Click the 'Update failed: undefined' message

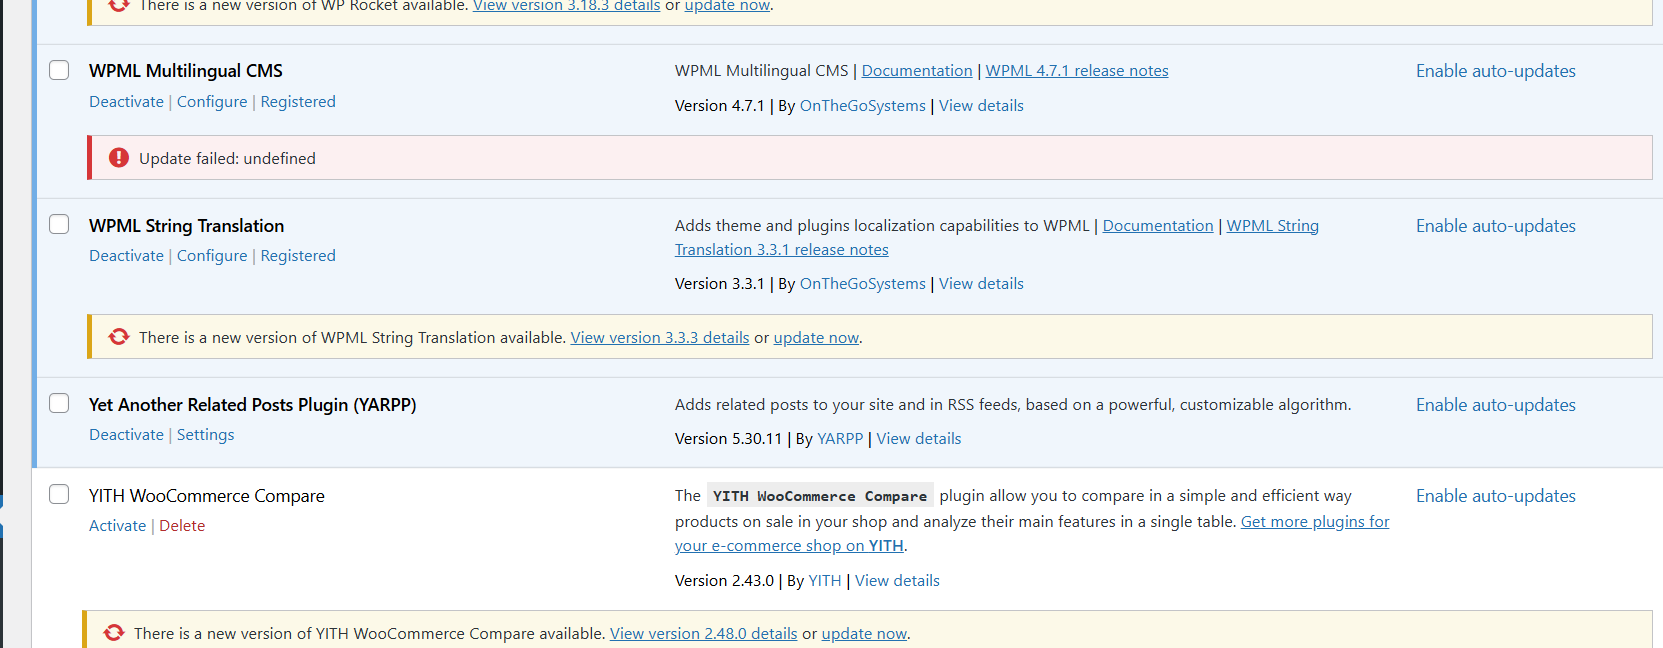[x=227, y=159]
